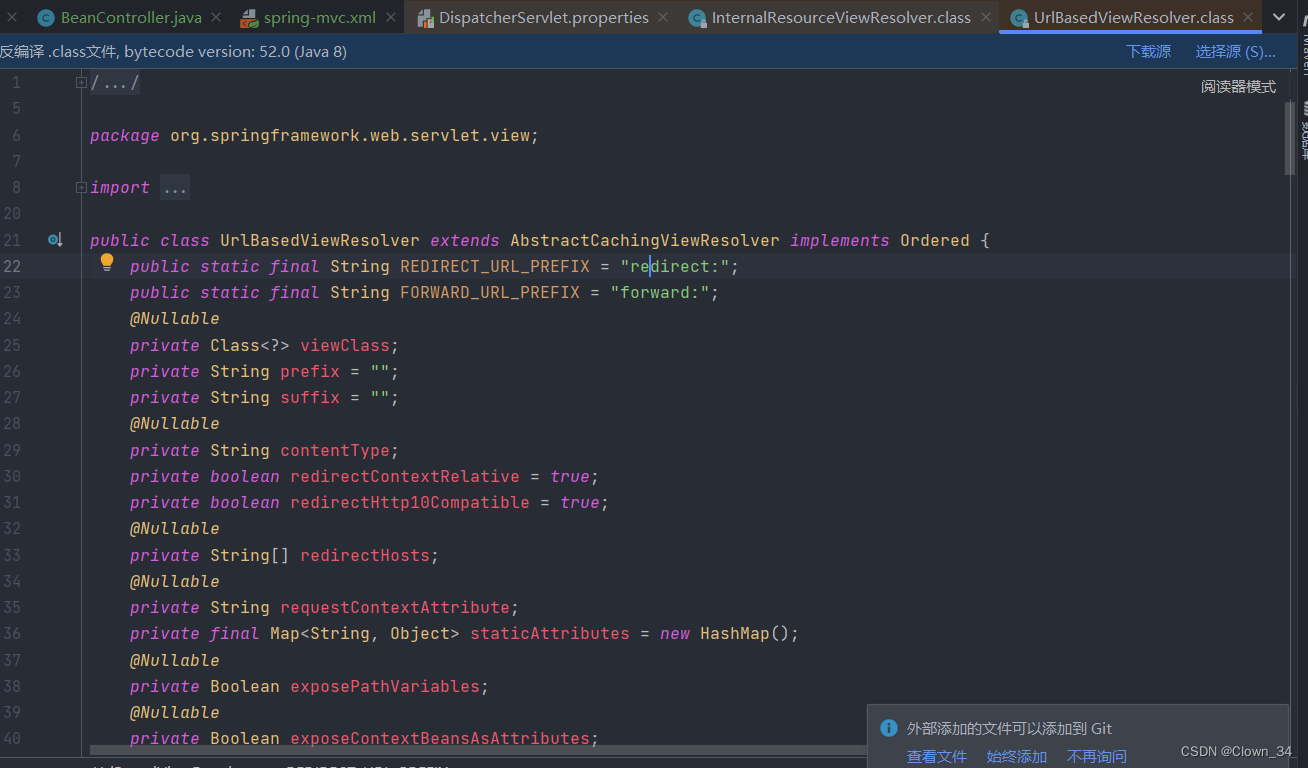Click the yellow lightbulb intention icon
Screen dimensions: 1308x768
107,263
